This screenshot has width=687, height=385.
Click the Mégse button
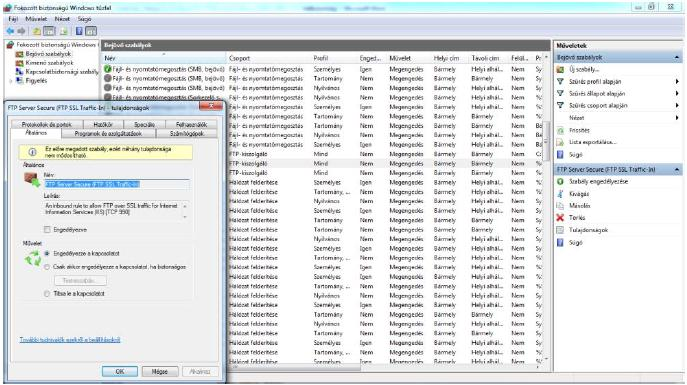point(160,371)
